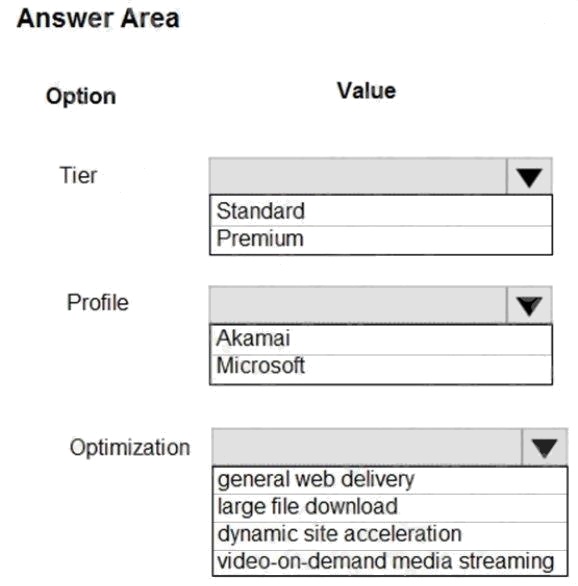This screenshot has width=578, height=586.
Task: Click the Value column header
Action: point(367,91)
